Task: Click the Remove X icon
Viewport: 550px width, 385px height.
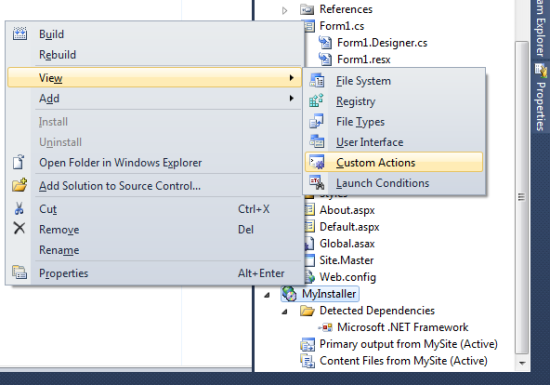Action: tap(19, 228)
